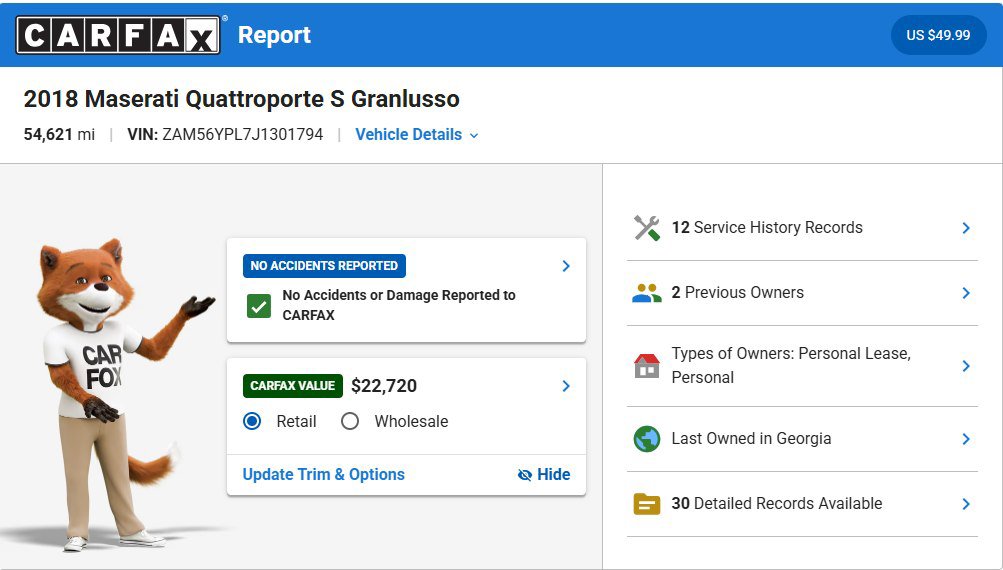Expand the Vehicle Details dropdown
This screenshot has height=570, width=1003.
click(416, 134)
